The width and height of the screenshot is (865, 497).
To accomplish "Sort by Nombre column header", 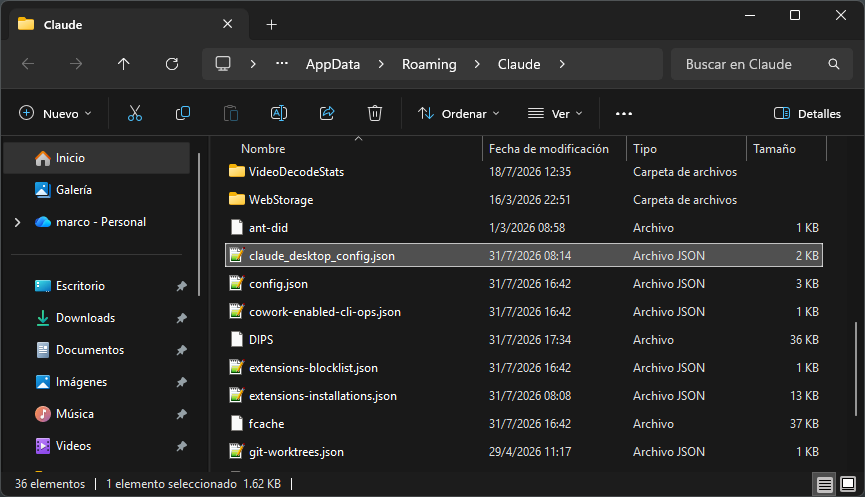I will (353, 149).
